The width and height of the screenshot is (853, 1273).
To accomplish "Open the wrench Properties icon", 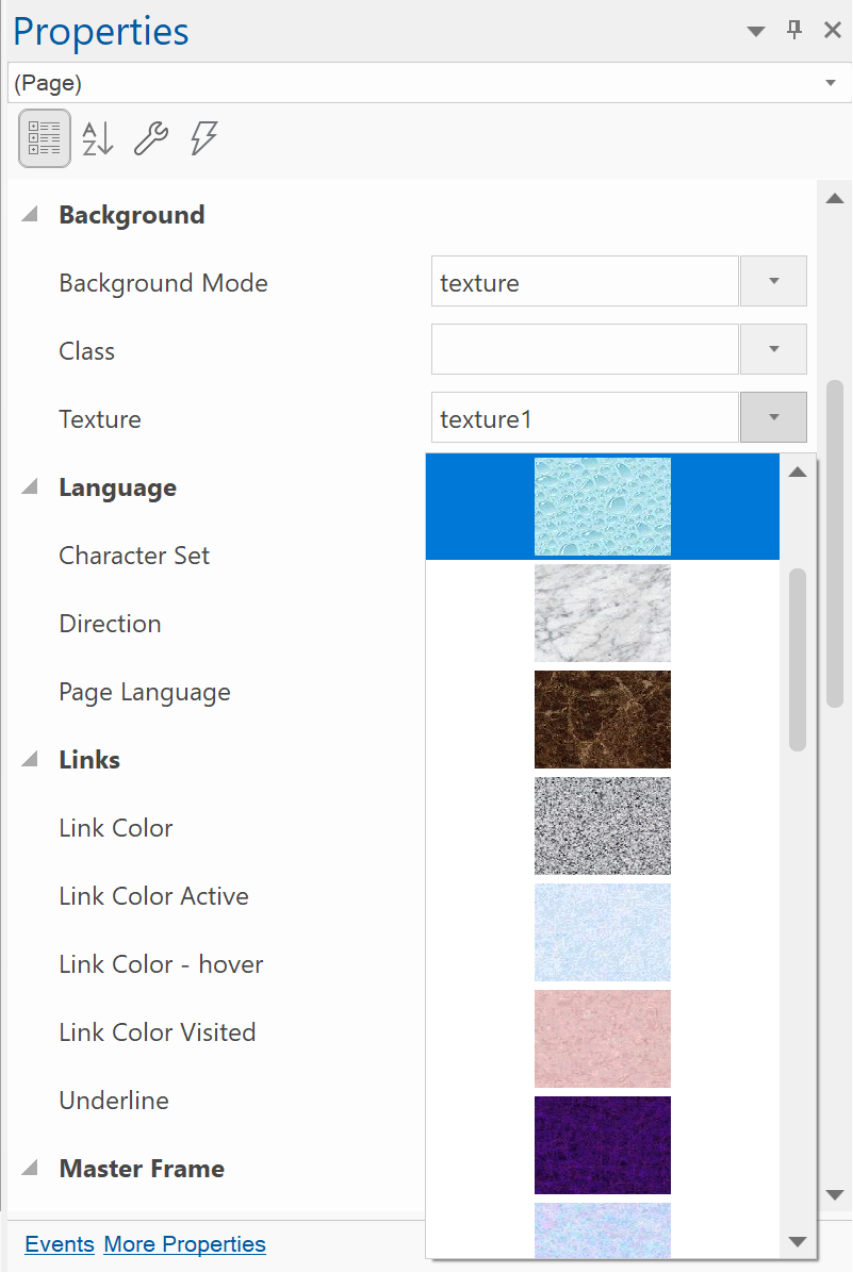I will click(151, 138).
